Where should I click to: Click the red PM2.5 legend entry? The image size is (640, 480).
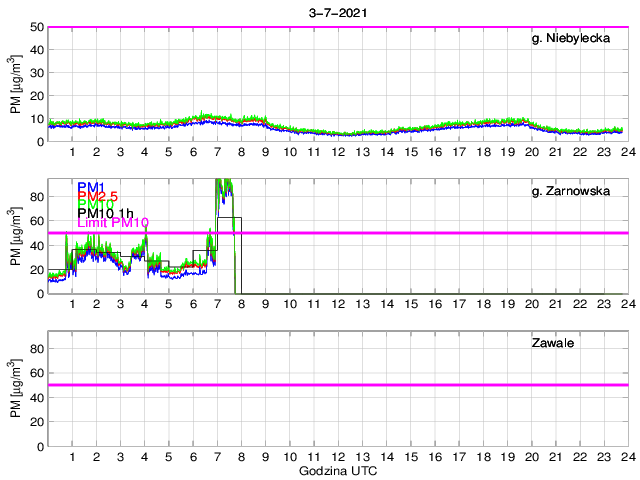(98, 196)
